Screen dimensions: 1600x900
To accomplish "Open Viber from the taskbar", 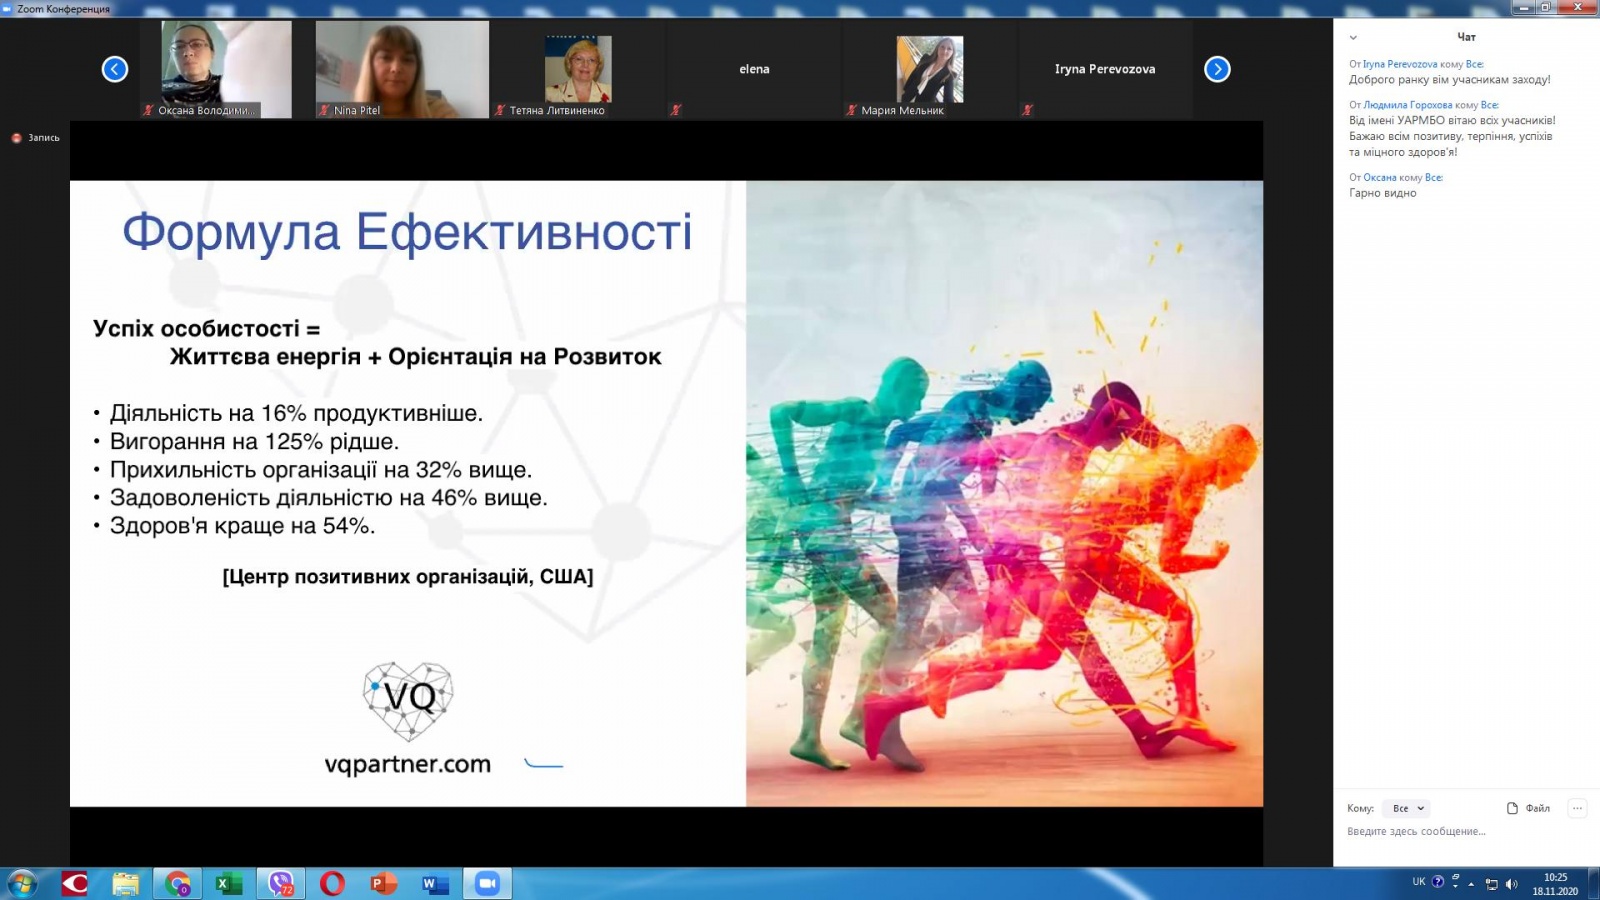I will point(281,884).
